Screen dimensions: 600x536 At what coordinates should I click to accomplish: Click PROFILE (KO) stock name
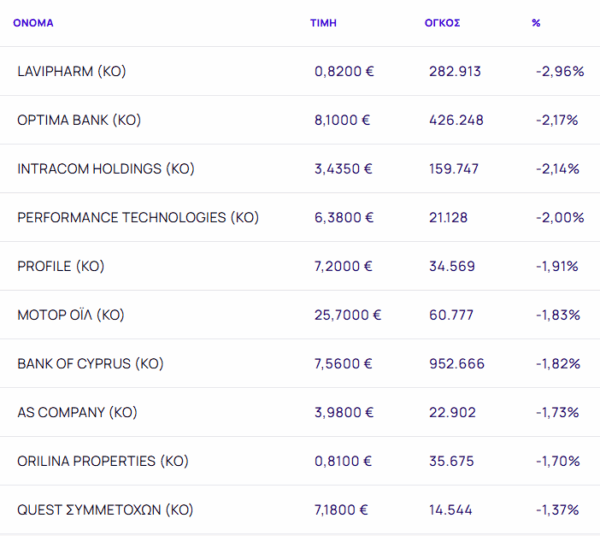point(60,266)
